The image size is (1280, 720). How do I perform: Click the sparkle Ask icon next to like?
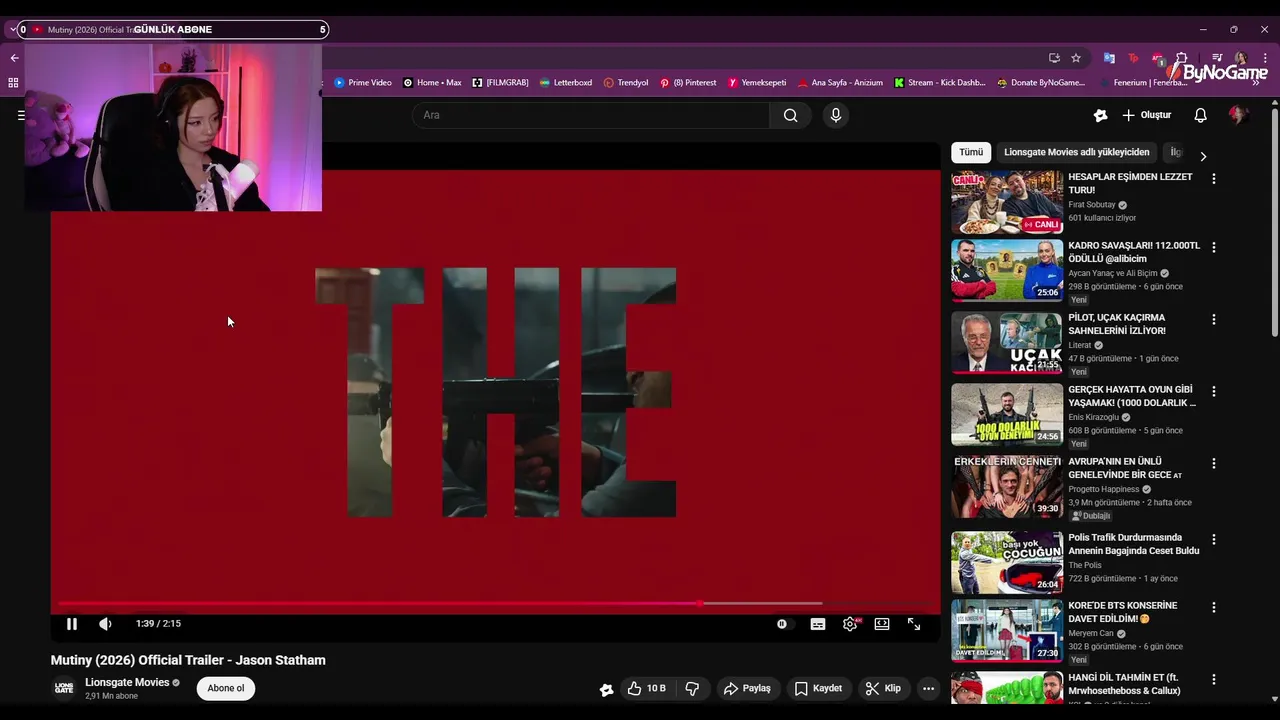point(606,689)
